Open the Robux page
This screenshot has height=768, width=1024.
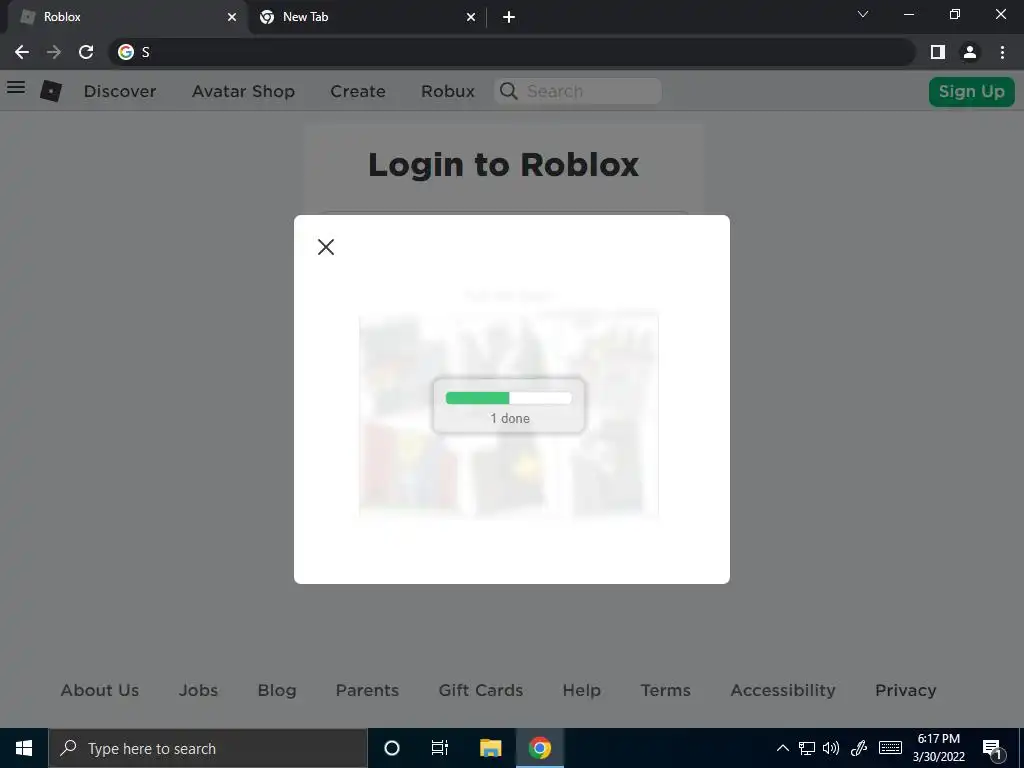(448, 91)
